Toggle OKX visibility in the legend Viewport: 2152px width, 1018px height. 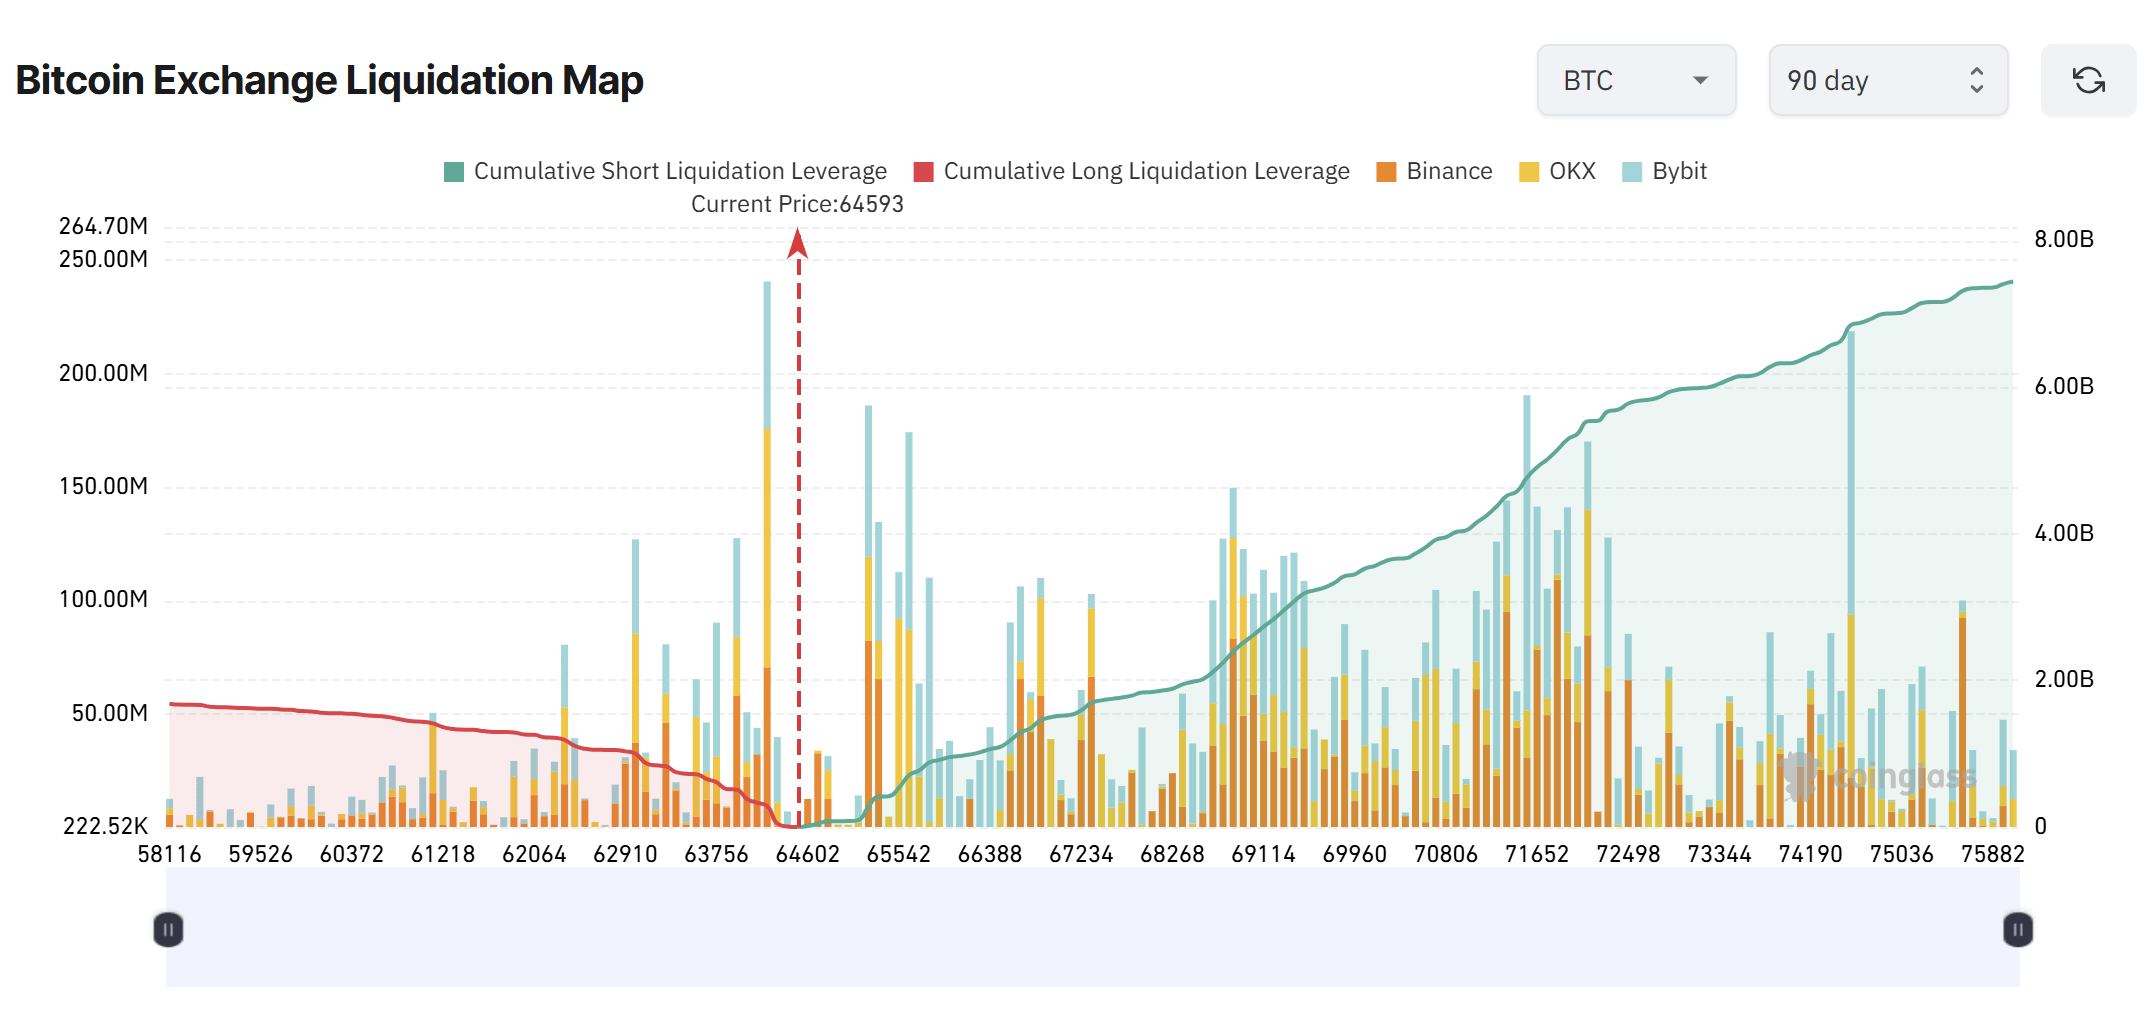(x=1570, y=170)
